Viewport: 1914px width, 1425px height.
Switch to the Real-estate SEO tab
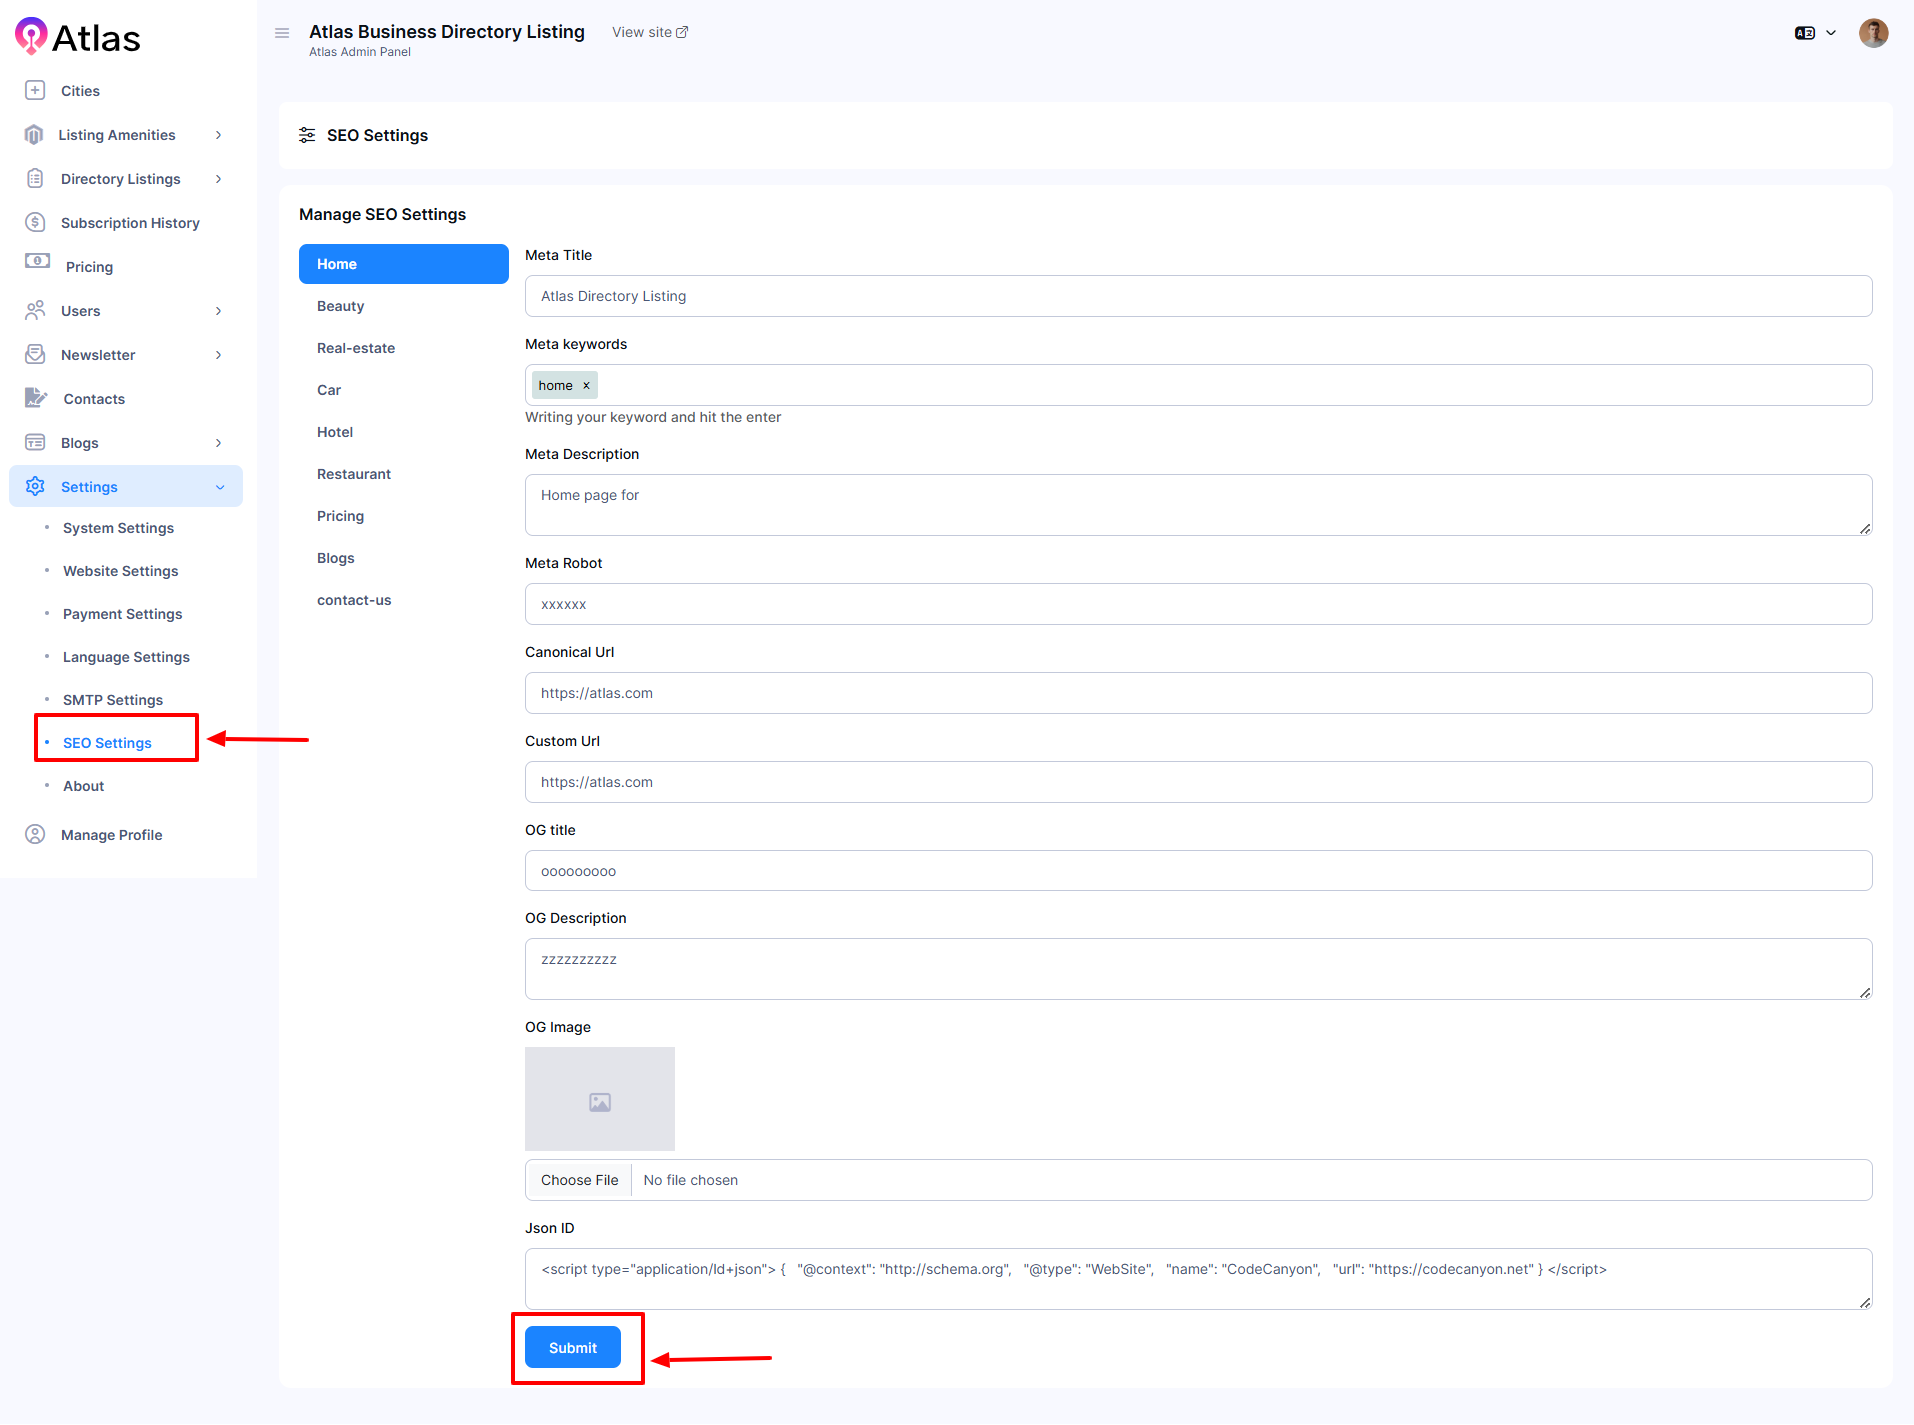pyautogui.click(x=356, y=348)
